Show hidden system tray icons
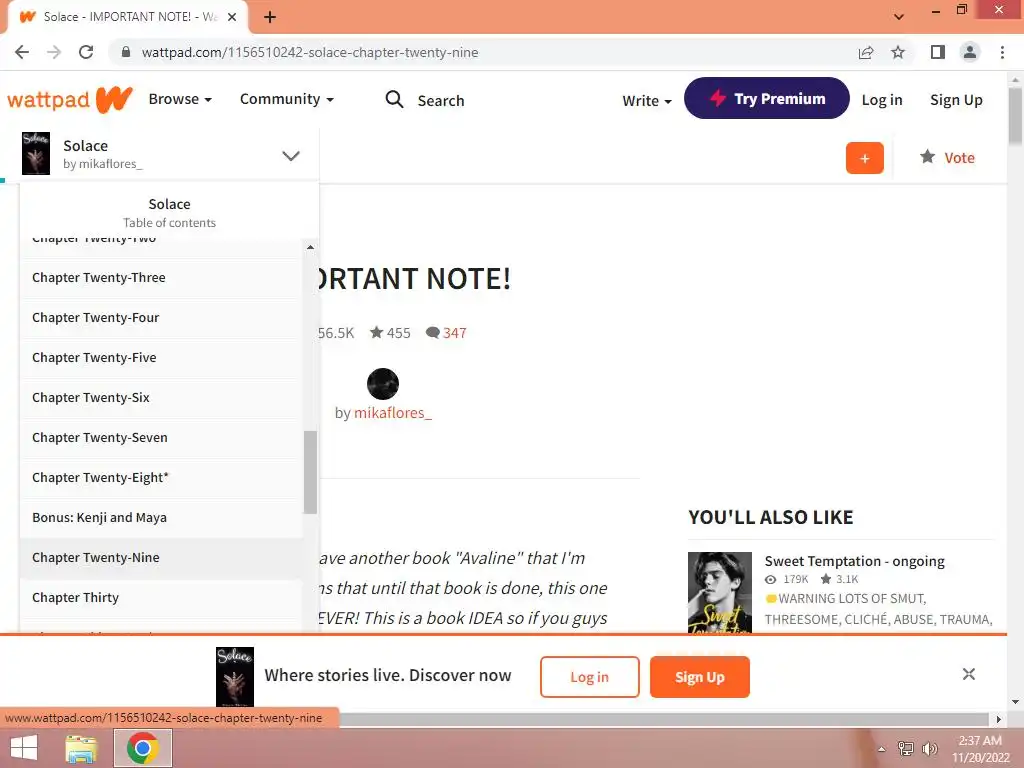1024x768 pixels. (882, 749)
